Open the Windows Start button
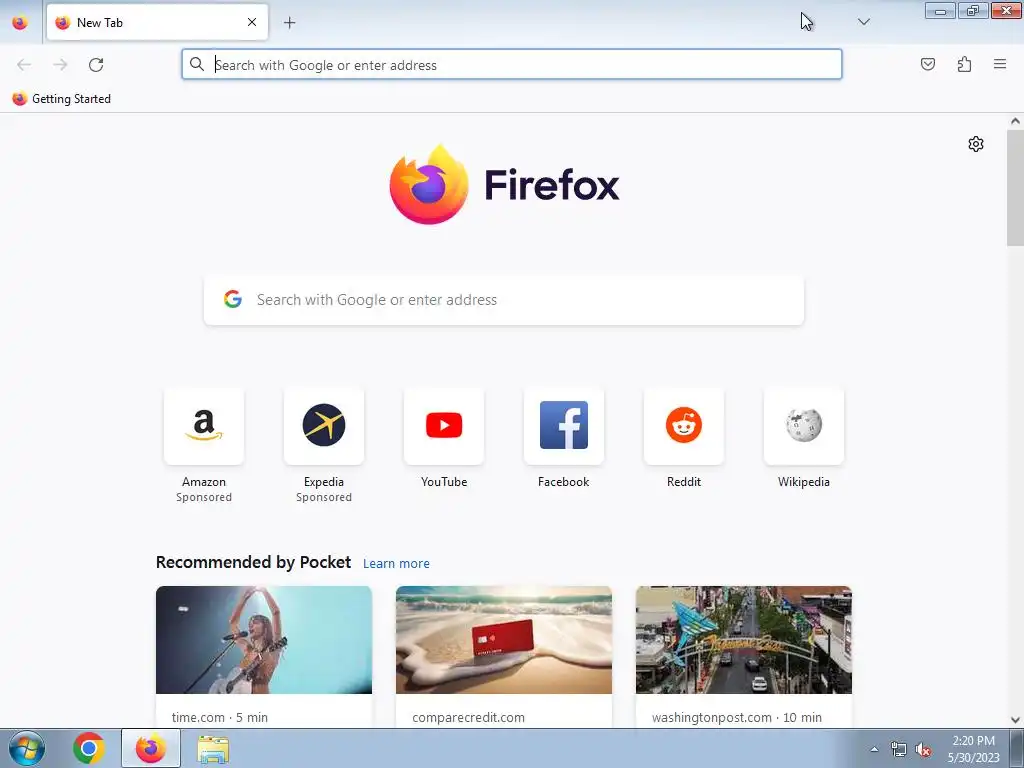1024x768 pixels. point(27,748)
